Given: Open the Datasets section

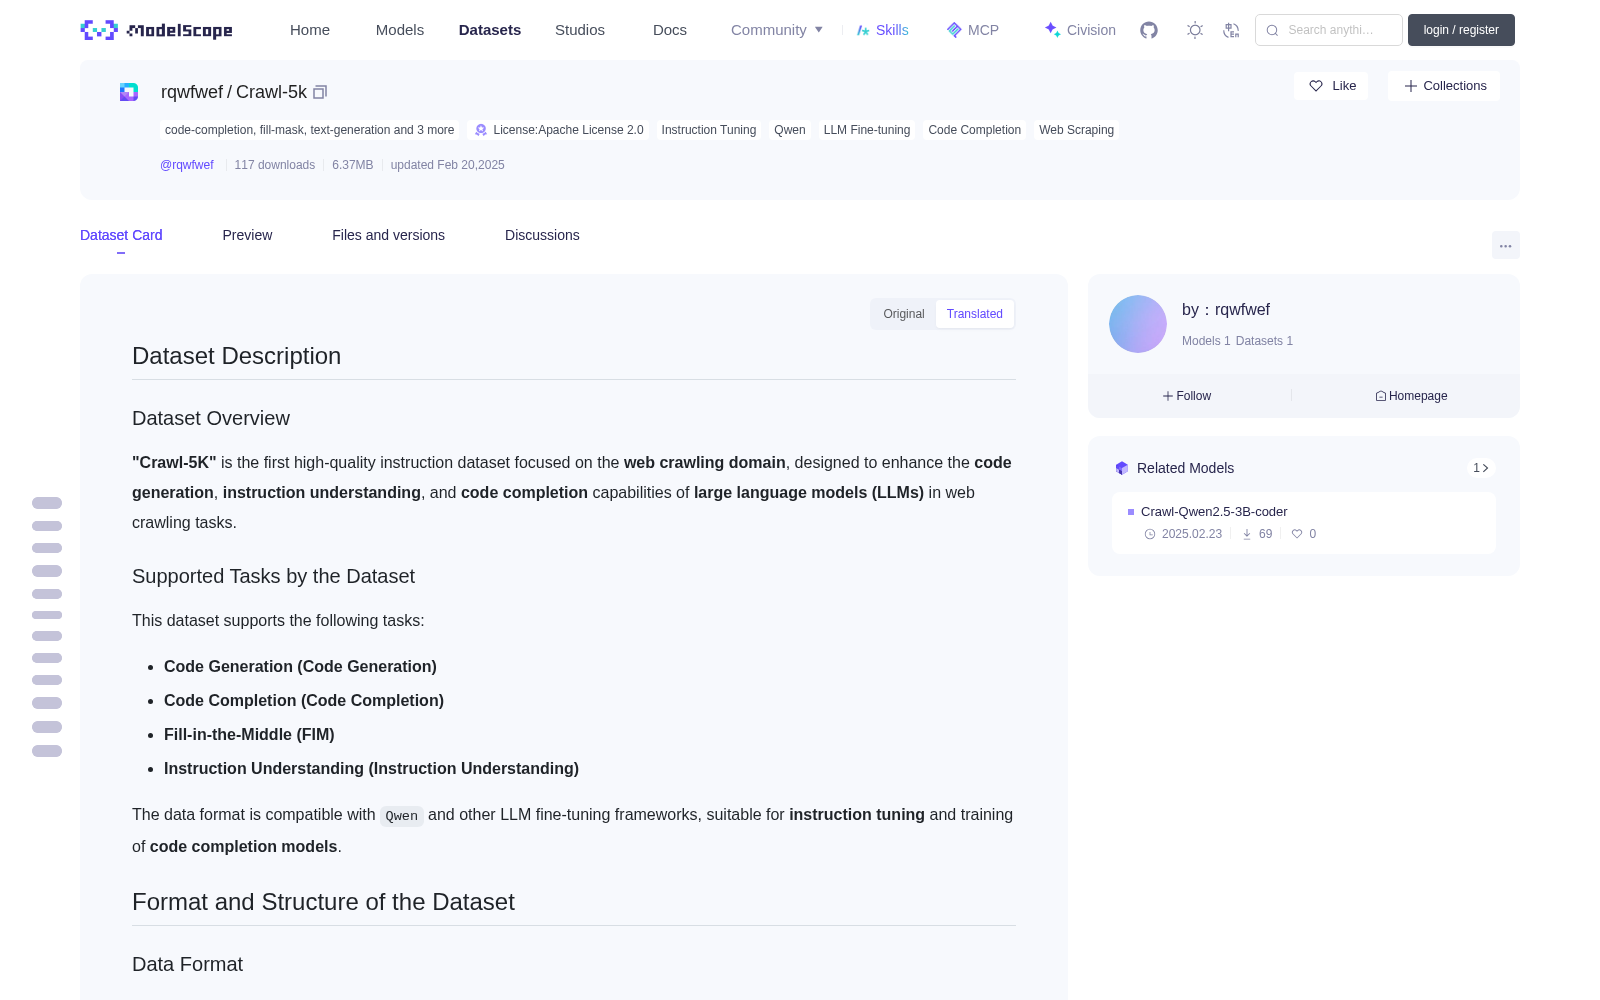Looking at the screenshot, I should coord(490,30).
